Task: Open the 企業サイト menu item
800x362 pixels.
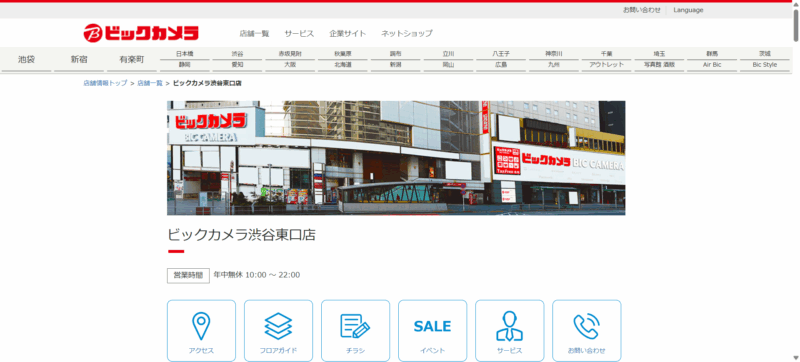Action: click(x=347, y=34)
